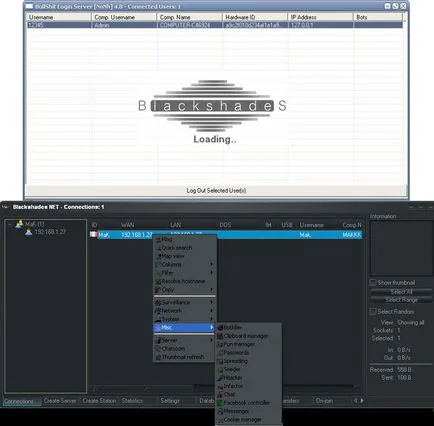Image resolution: width=434 pixels, height=426 pixels.
Task: Click the Login Server window title icon
Action: tap(29, 6)
